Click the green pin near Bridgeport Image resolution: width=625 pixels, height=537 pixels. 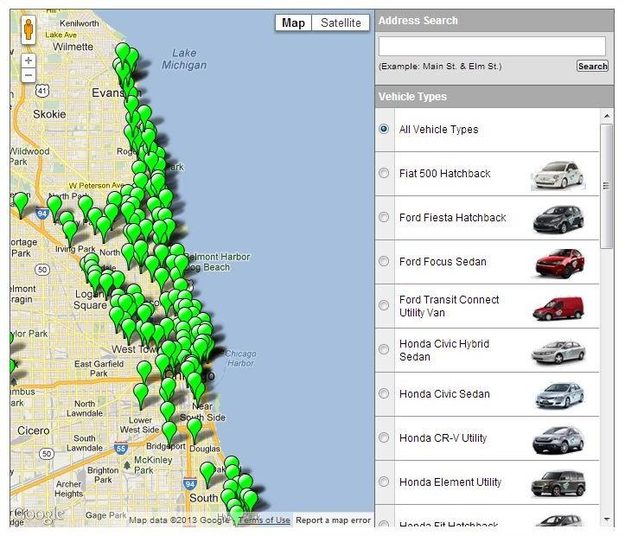pos(169,431)
